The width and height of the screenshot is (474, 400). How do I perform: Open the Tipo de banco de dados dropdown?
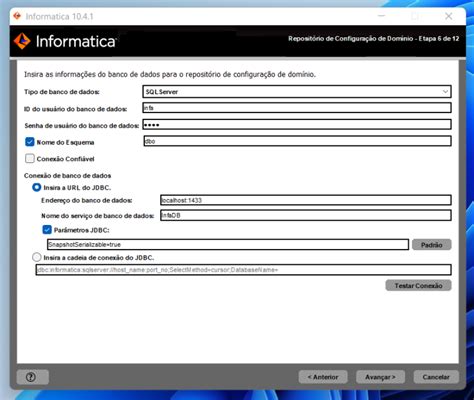(x=297, y=92)
